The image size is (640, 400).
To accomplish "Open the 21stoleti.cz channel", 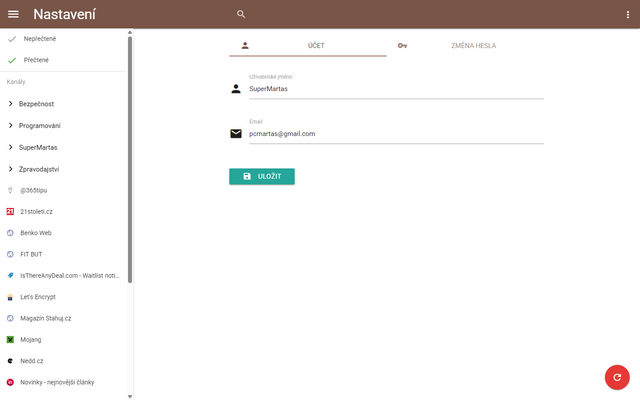I will [x=64, y=211].
